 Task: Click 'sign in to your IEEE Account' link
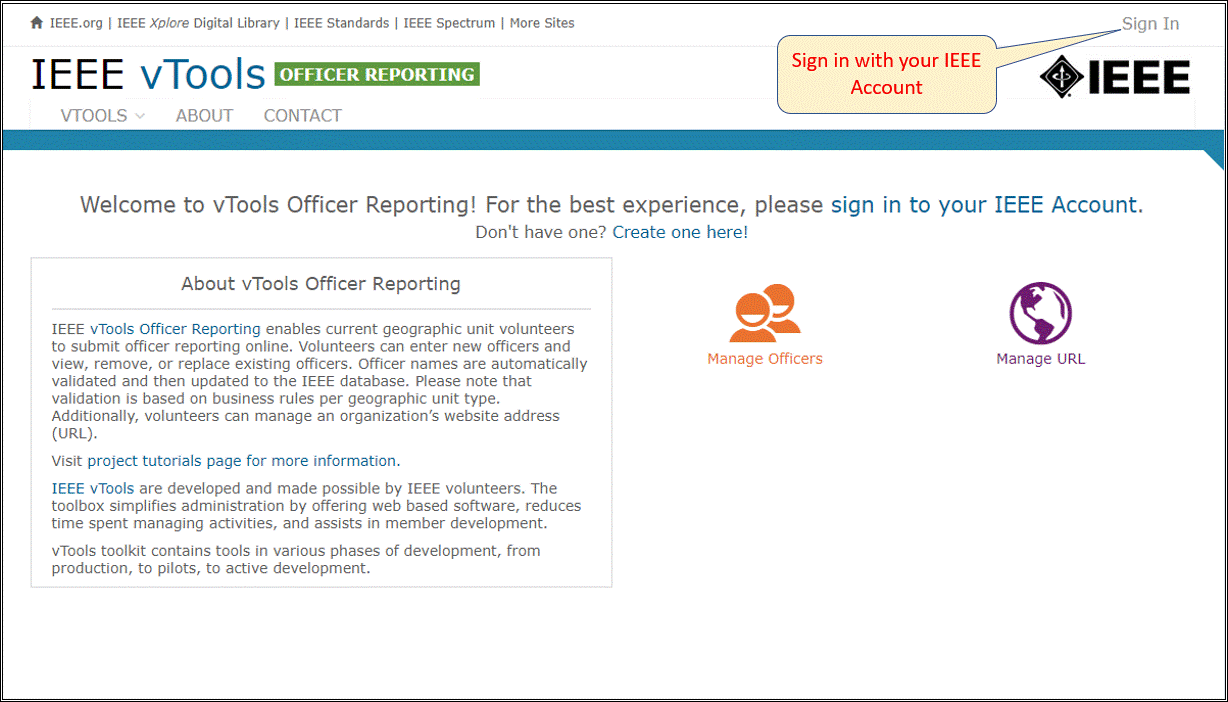(x=984, y=205)
